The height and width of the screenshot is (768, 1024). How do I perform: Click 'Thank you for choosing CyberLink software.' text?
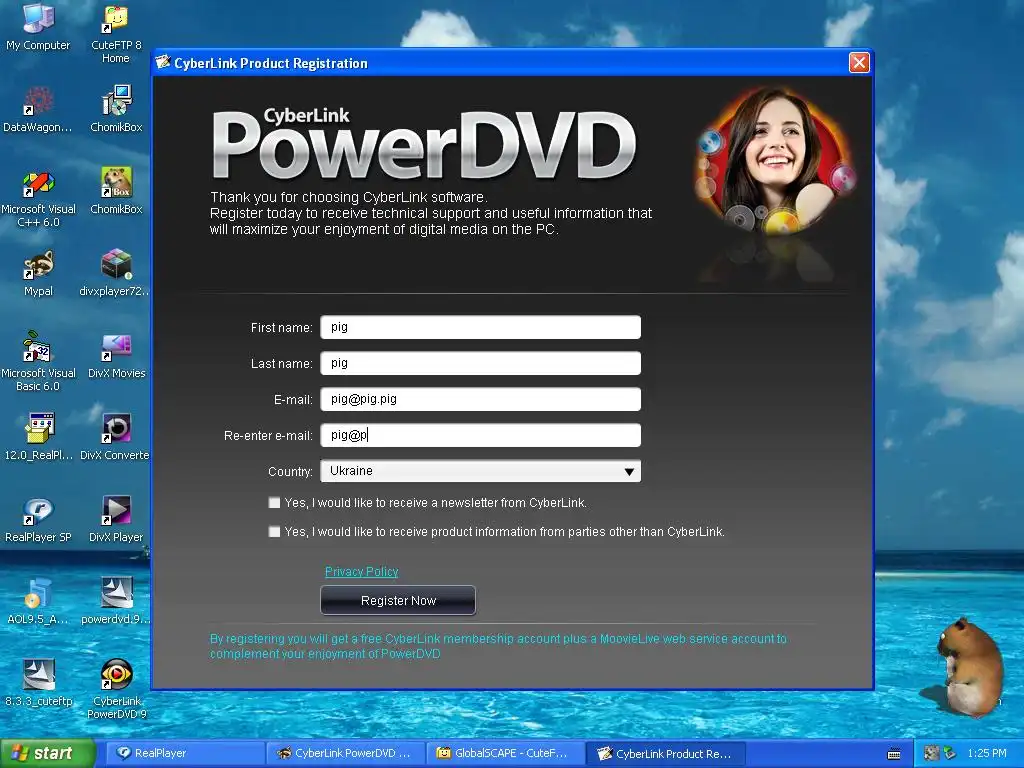coord(349,197)
